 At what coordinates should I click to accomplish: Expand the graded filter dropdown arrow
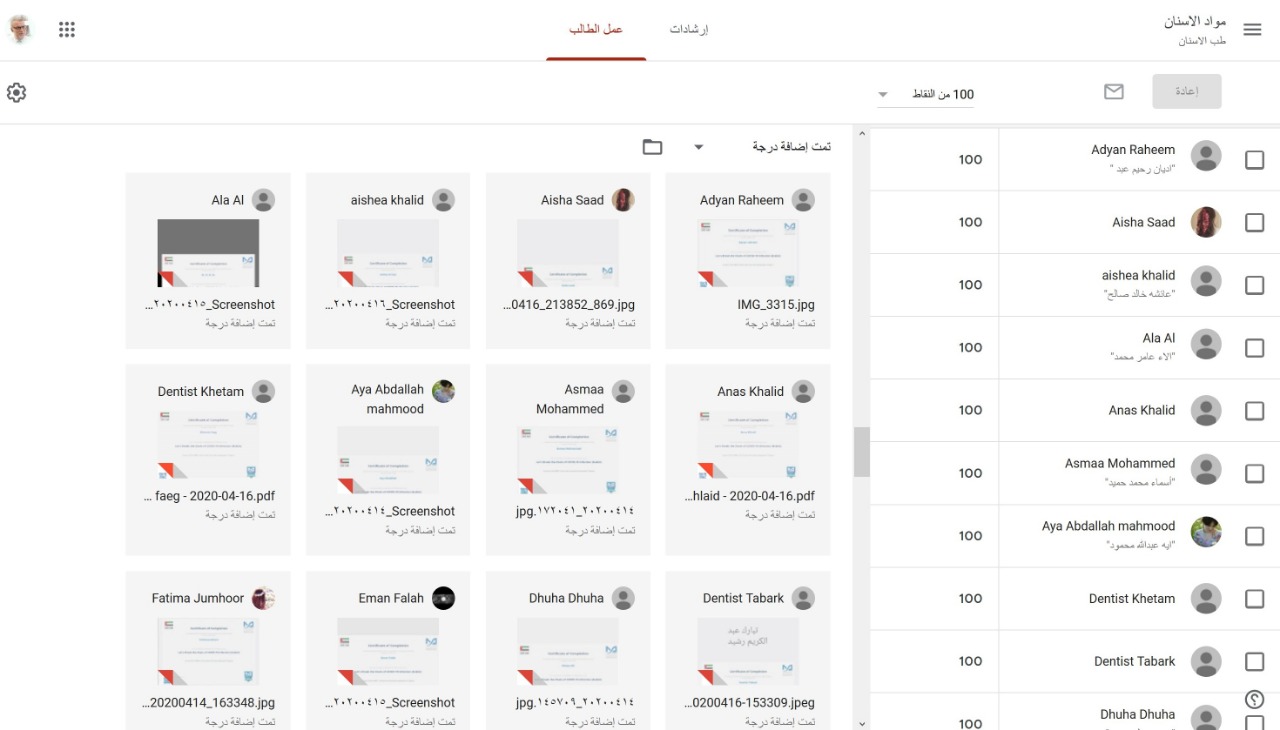[699, 147]
